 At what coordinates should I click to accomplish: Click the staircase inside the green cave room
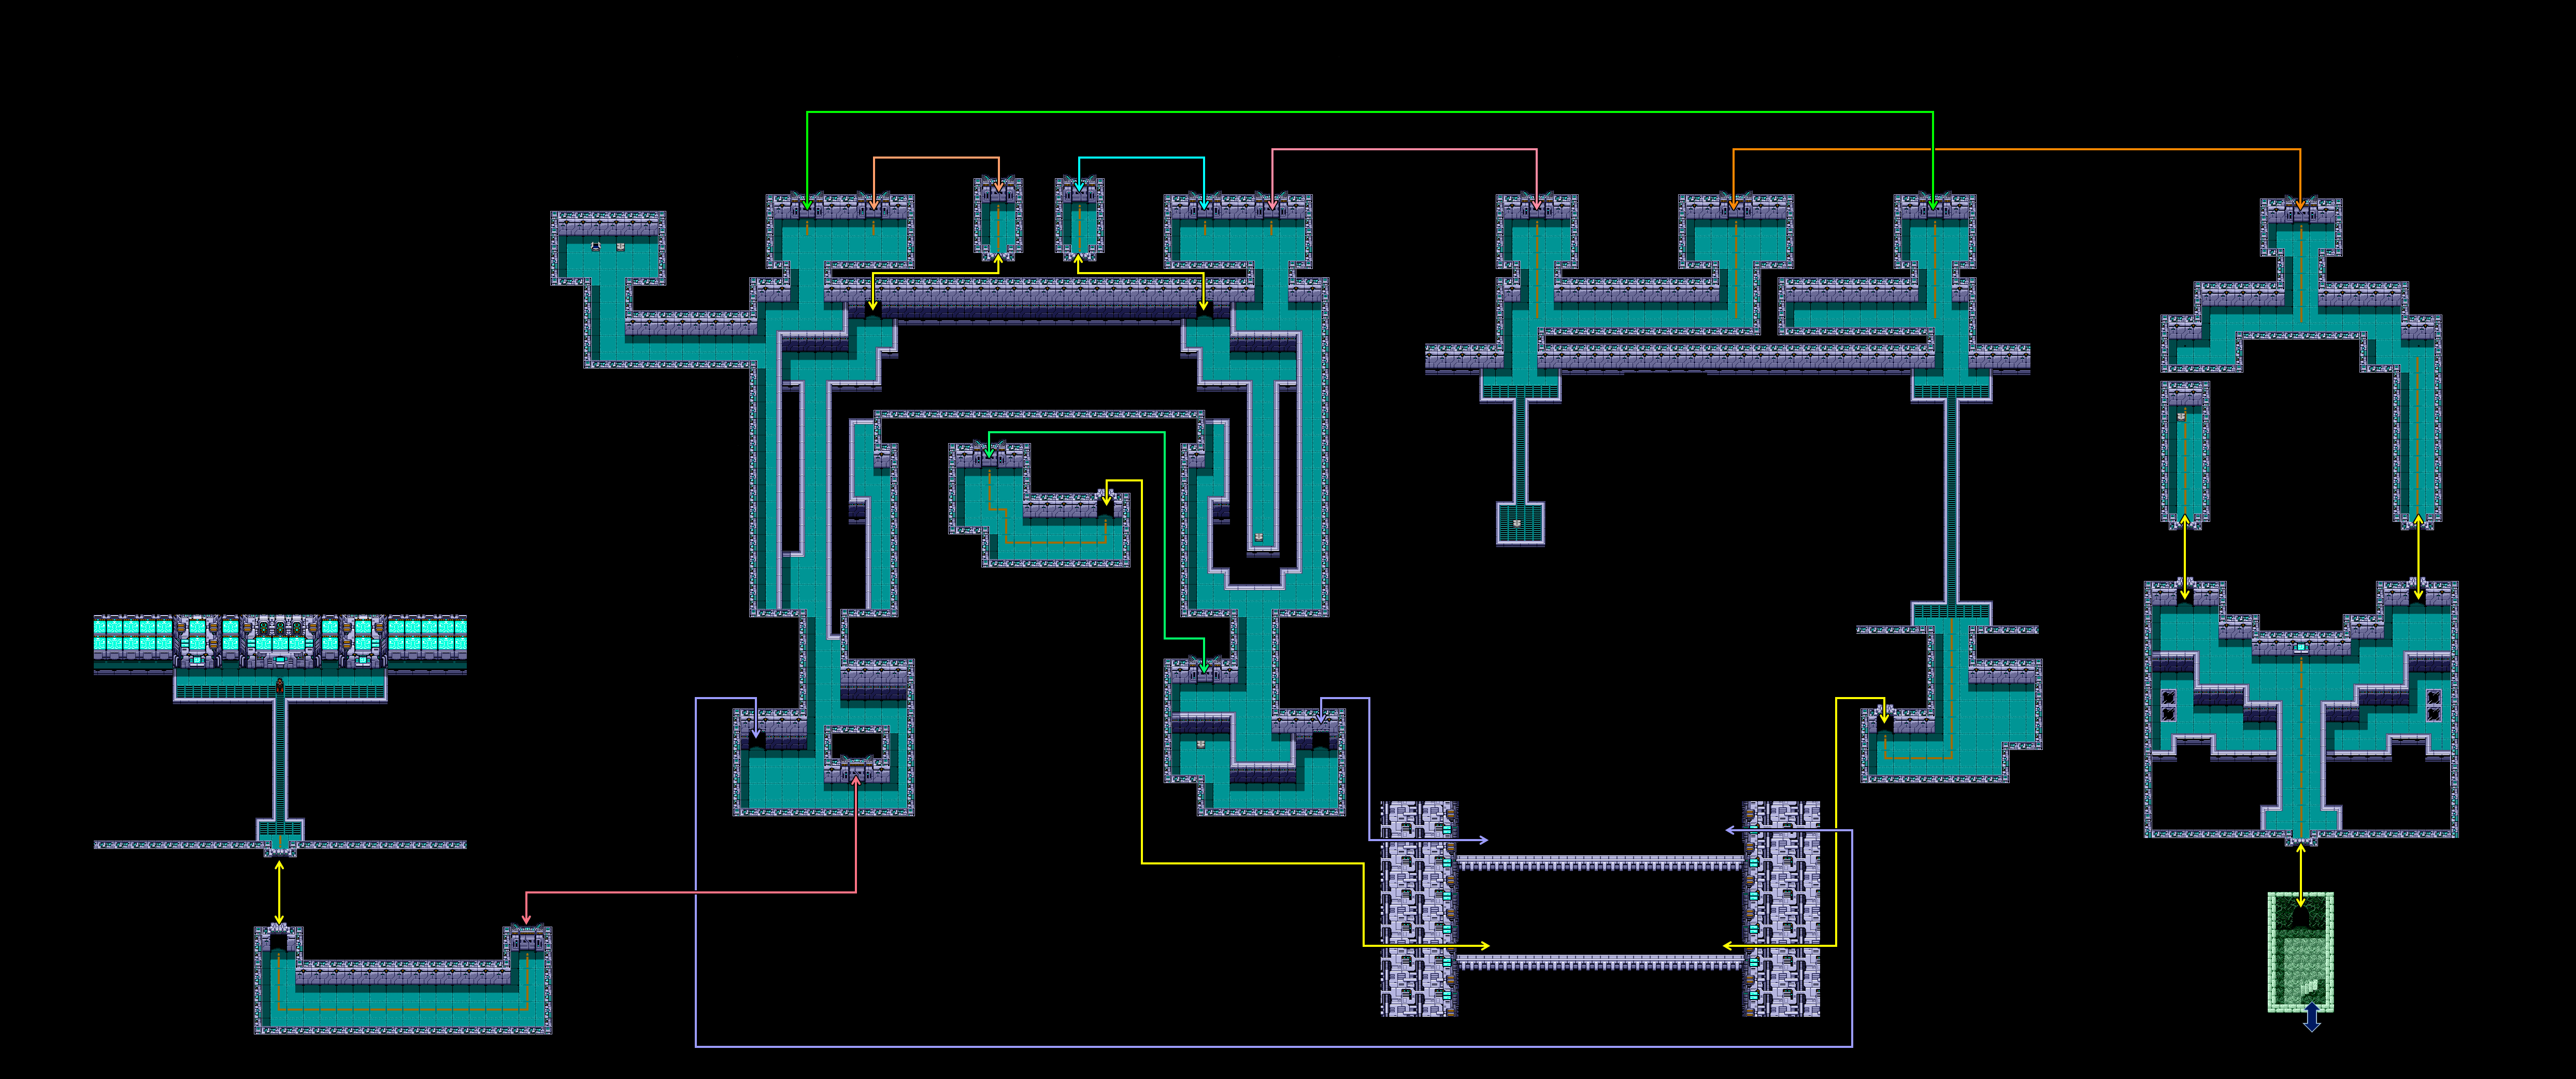click(x=2309, y=987)
